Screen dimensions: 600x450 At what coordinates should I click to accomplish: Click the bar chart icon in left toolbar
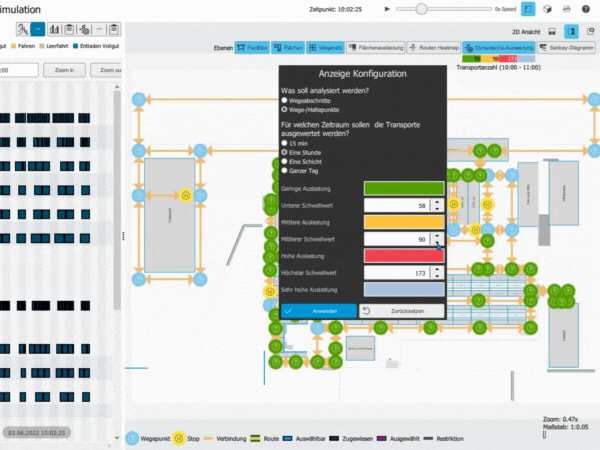(56, 30)
